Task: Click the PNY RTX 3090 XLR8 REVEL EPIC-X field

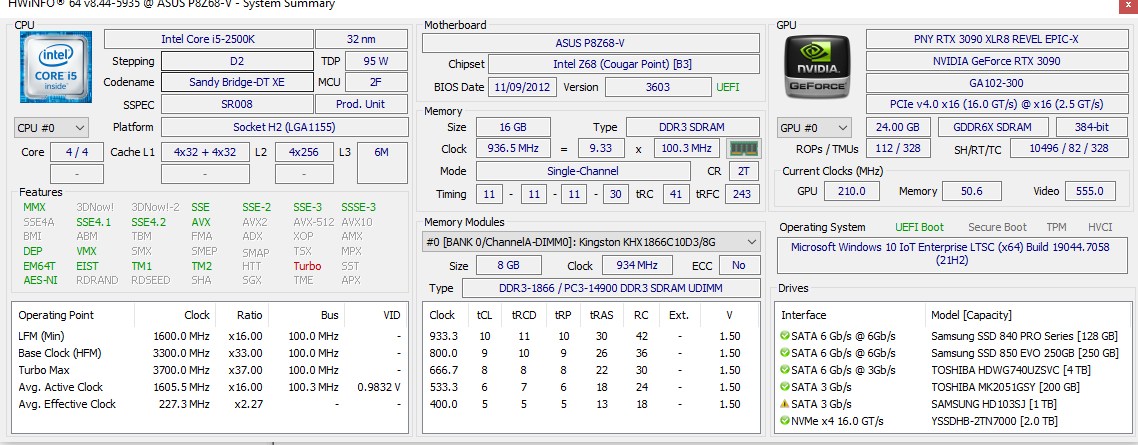Action: click(x=996, y=39)
